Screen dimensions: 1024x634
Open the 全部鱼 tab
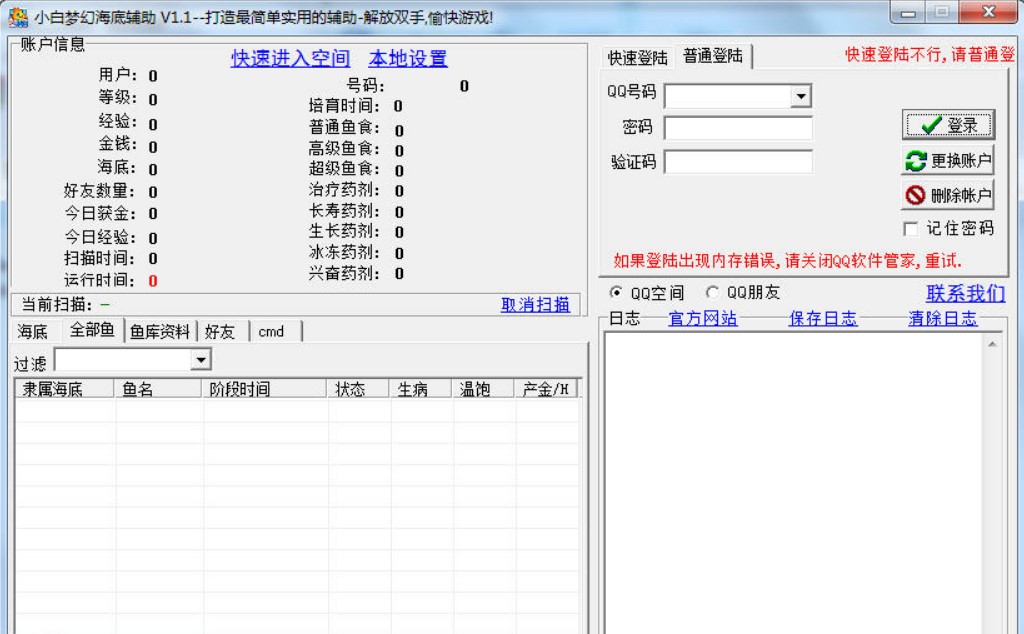(92, 330)
